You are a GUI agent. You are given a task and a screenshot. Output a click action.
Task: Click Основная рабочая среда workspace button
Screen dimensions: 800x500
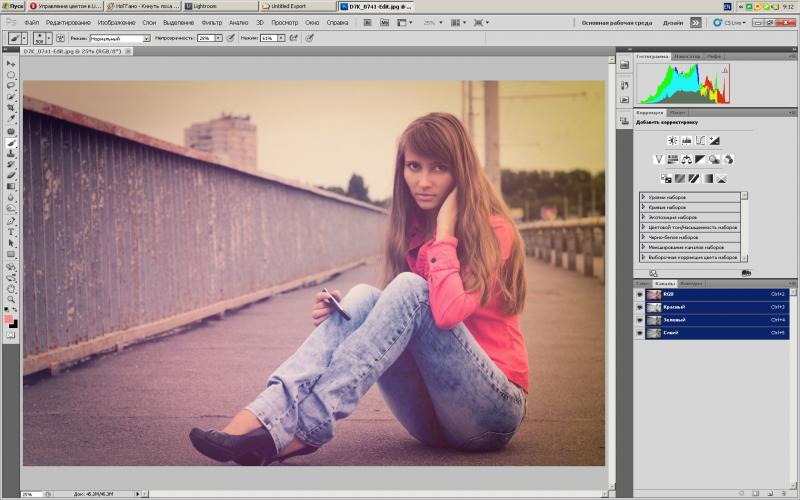click(x=617, y=23)
